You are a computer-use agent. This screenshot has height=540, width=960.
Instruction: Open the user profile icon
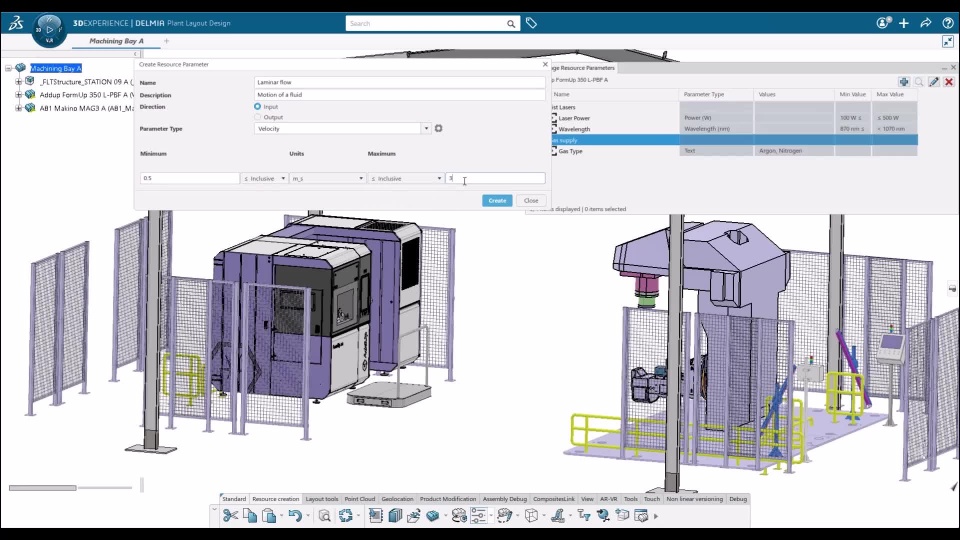click(x=883, y=23)
